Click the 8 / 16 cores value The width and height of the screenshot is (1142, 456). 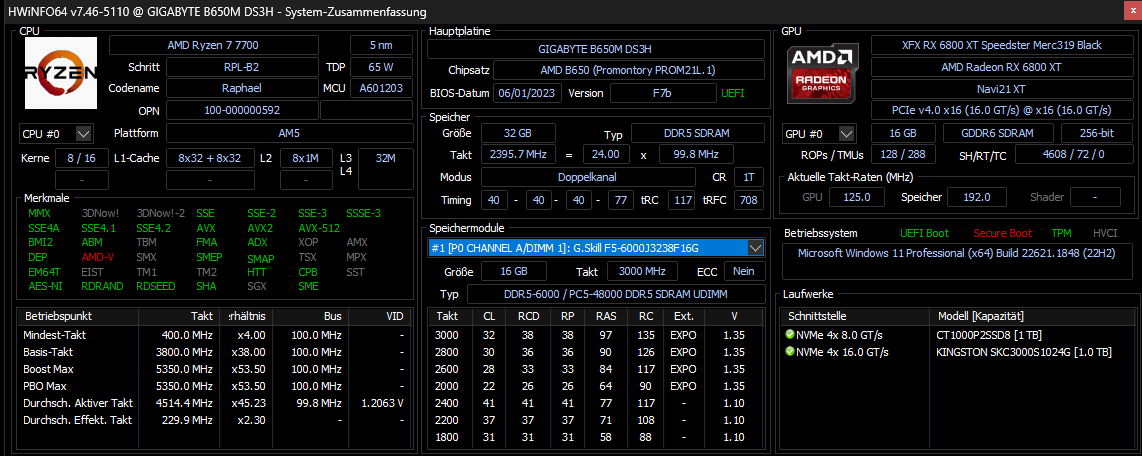82,159
